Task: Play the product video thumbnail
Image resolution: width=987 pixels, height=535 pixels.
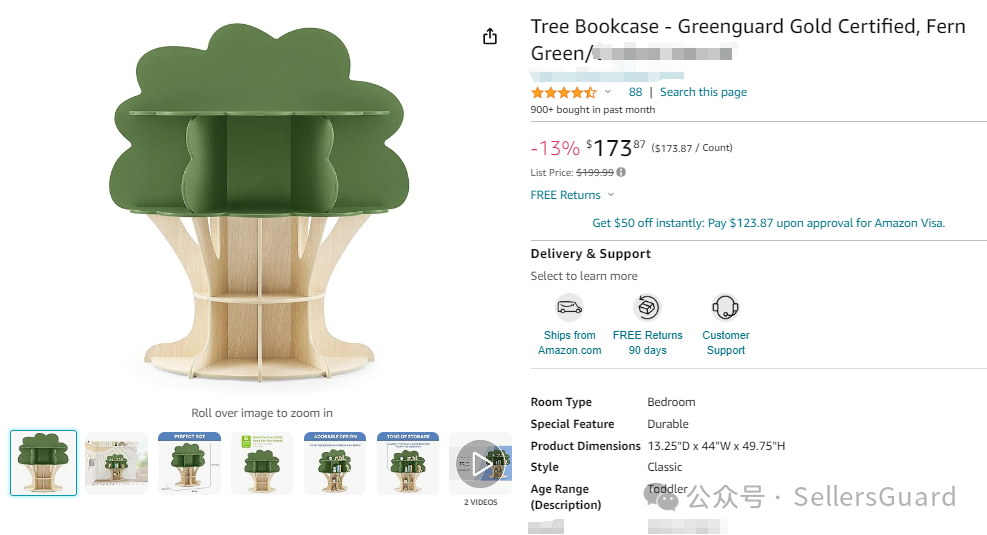Action: 480,463
